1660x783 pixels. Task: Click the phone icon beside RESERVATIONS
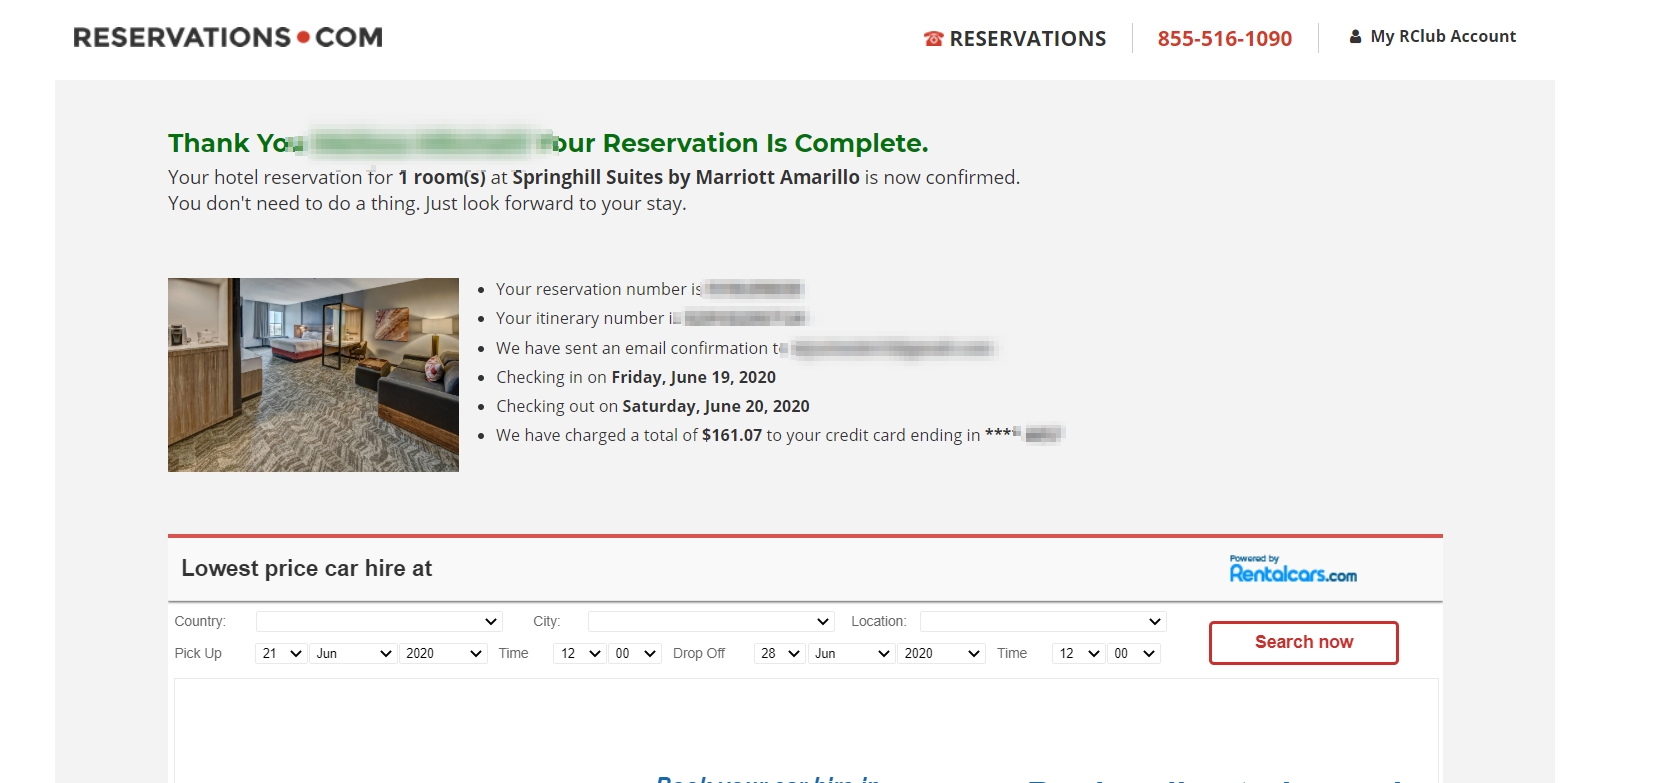point(932,38)
